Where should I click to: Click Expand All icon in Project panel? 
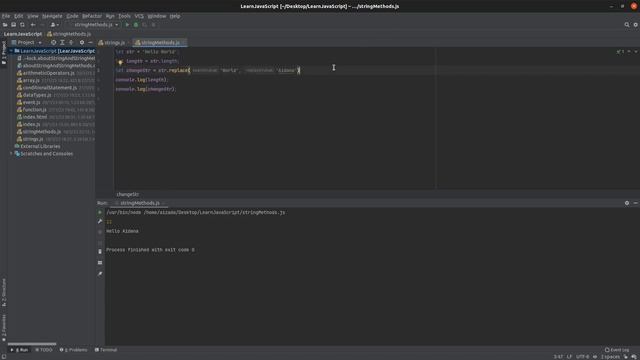click(x=62, y=42)
